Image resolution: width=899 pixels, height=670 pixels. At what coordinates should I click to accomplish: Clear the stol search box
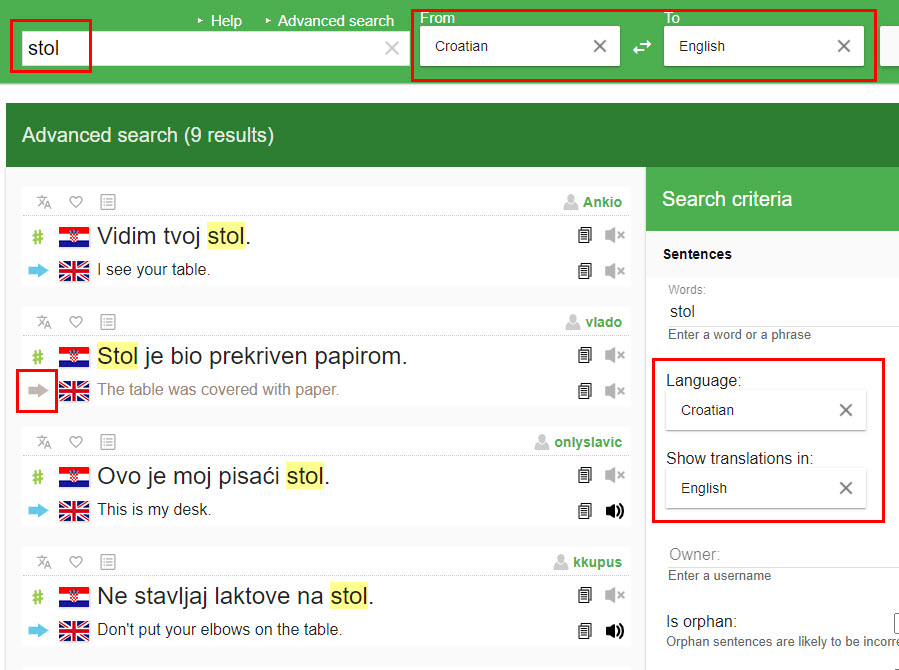pos(392,48)
